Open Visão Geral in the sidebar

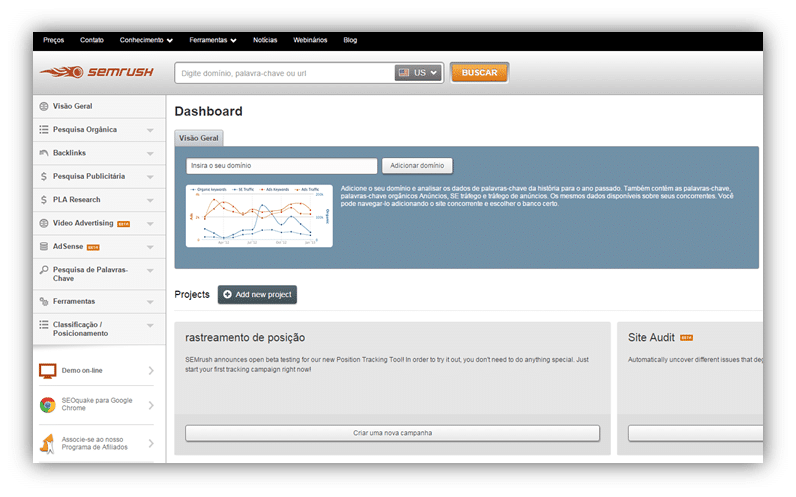[99, 106]
